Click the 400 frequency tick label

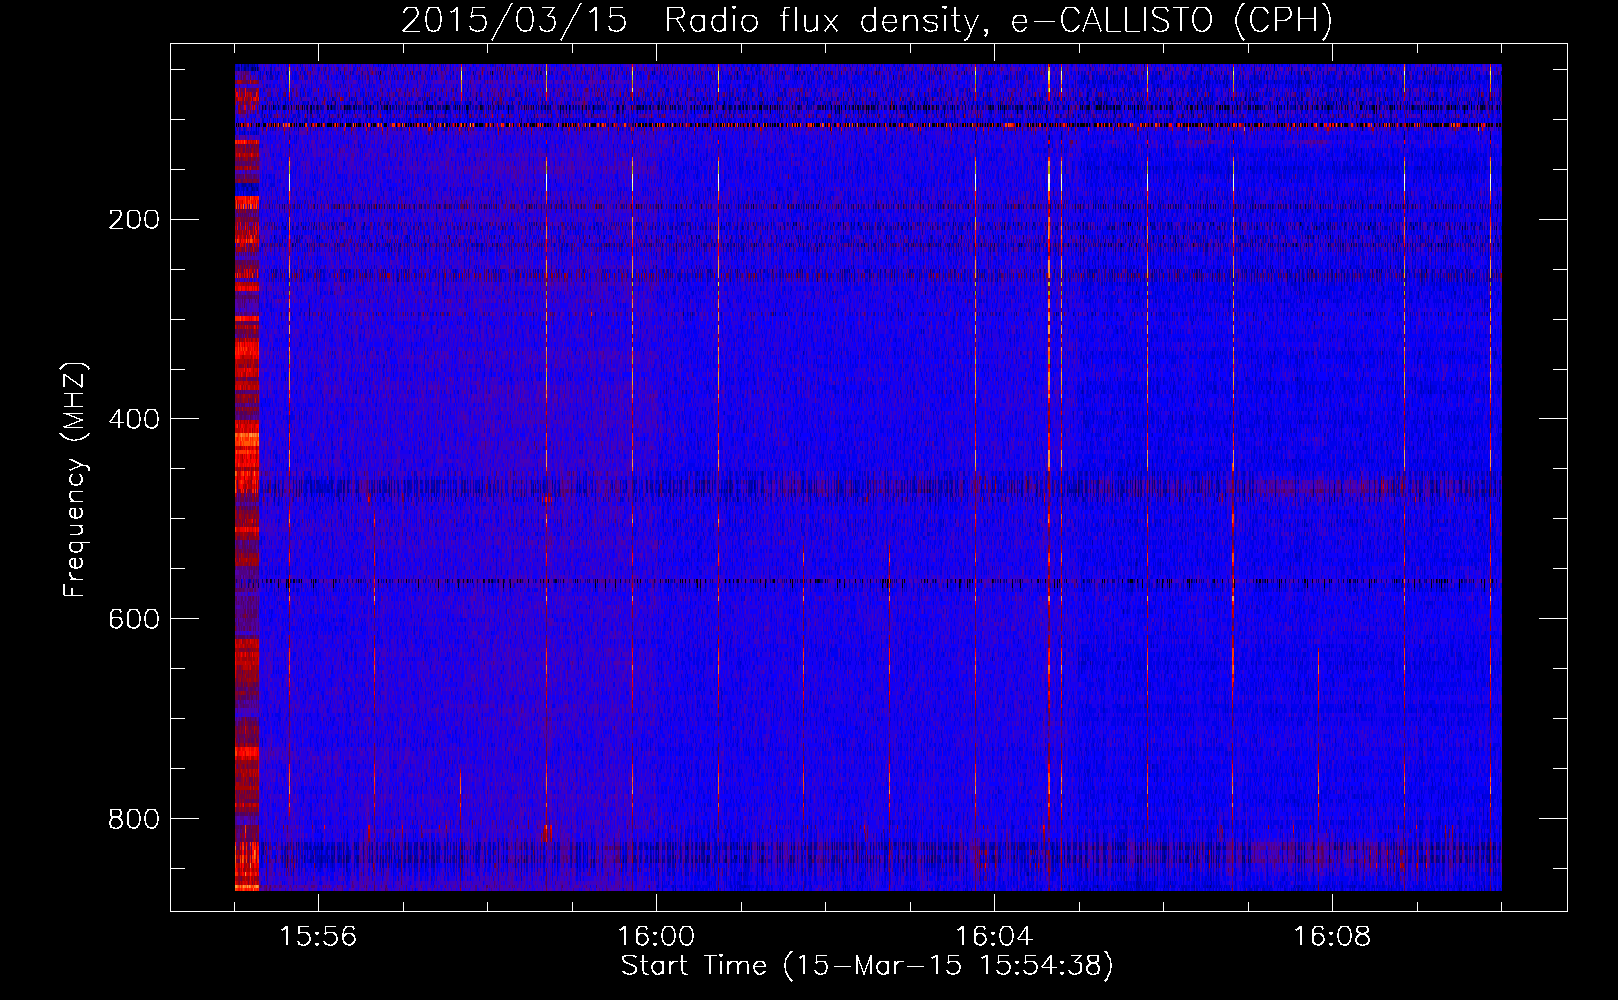point(134,420)
